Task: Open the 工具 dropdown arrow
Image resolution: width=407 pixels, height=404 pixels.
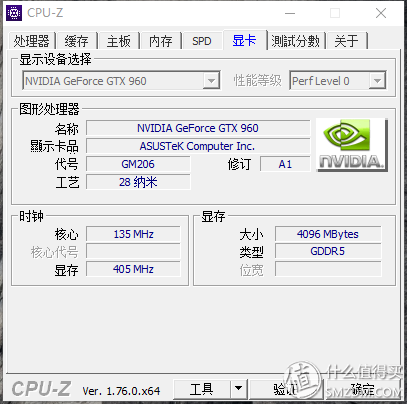Action: pyautogui.click(x=238, y=388)
